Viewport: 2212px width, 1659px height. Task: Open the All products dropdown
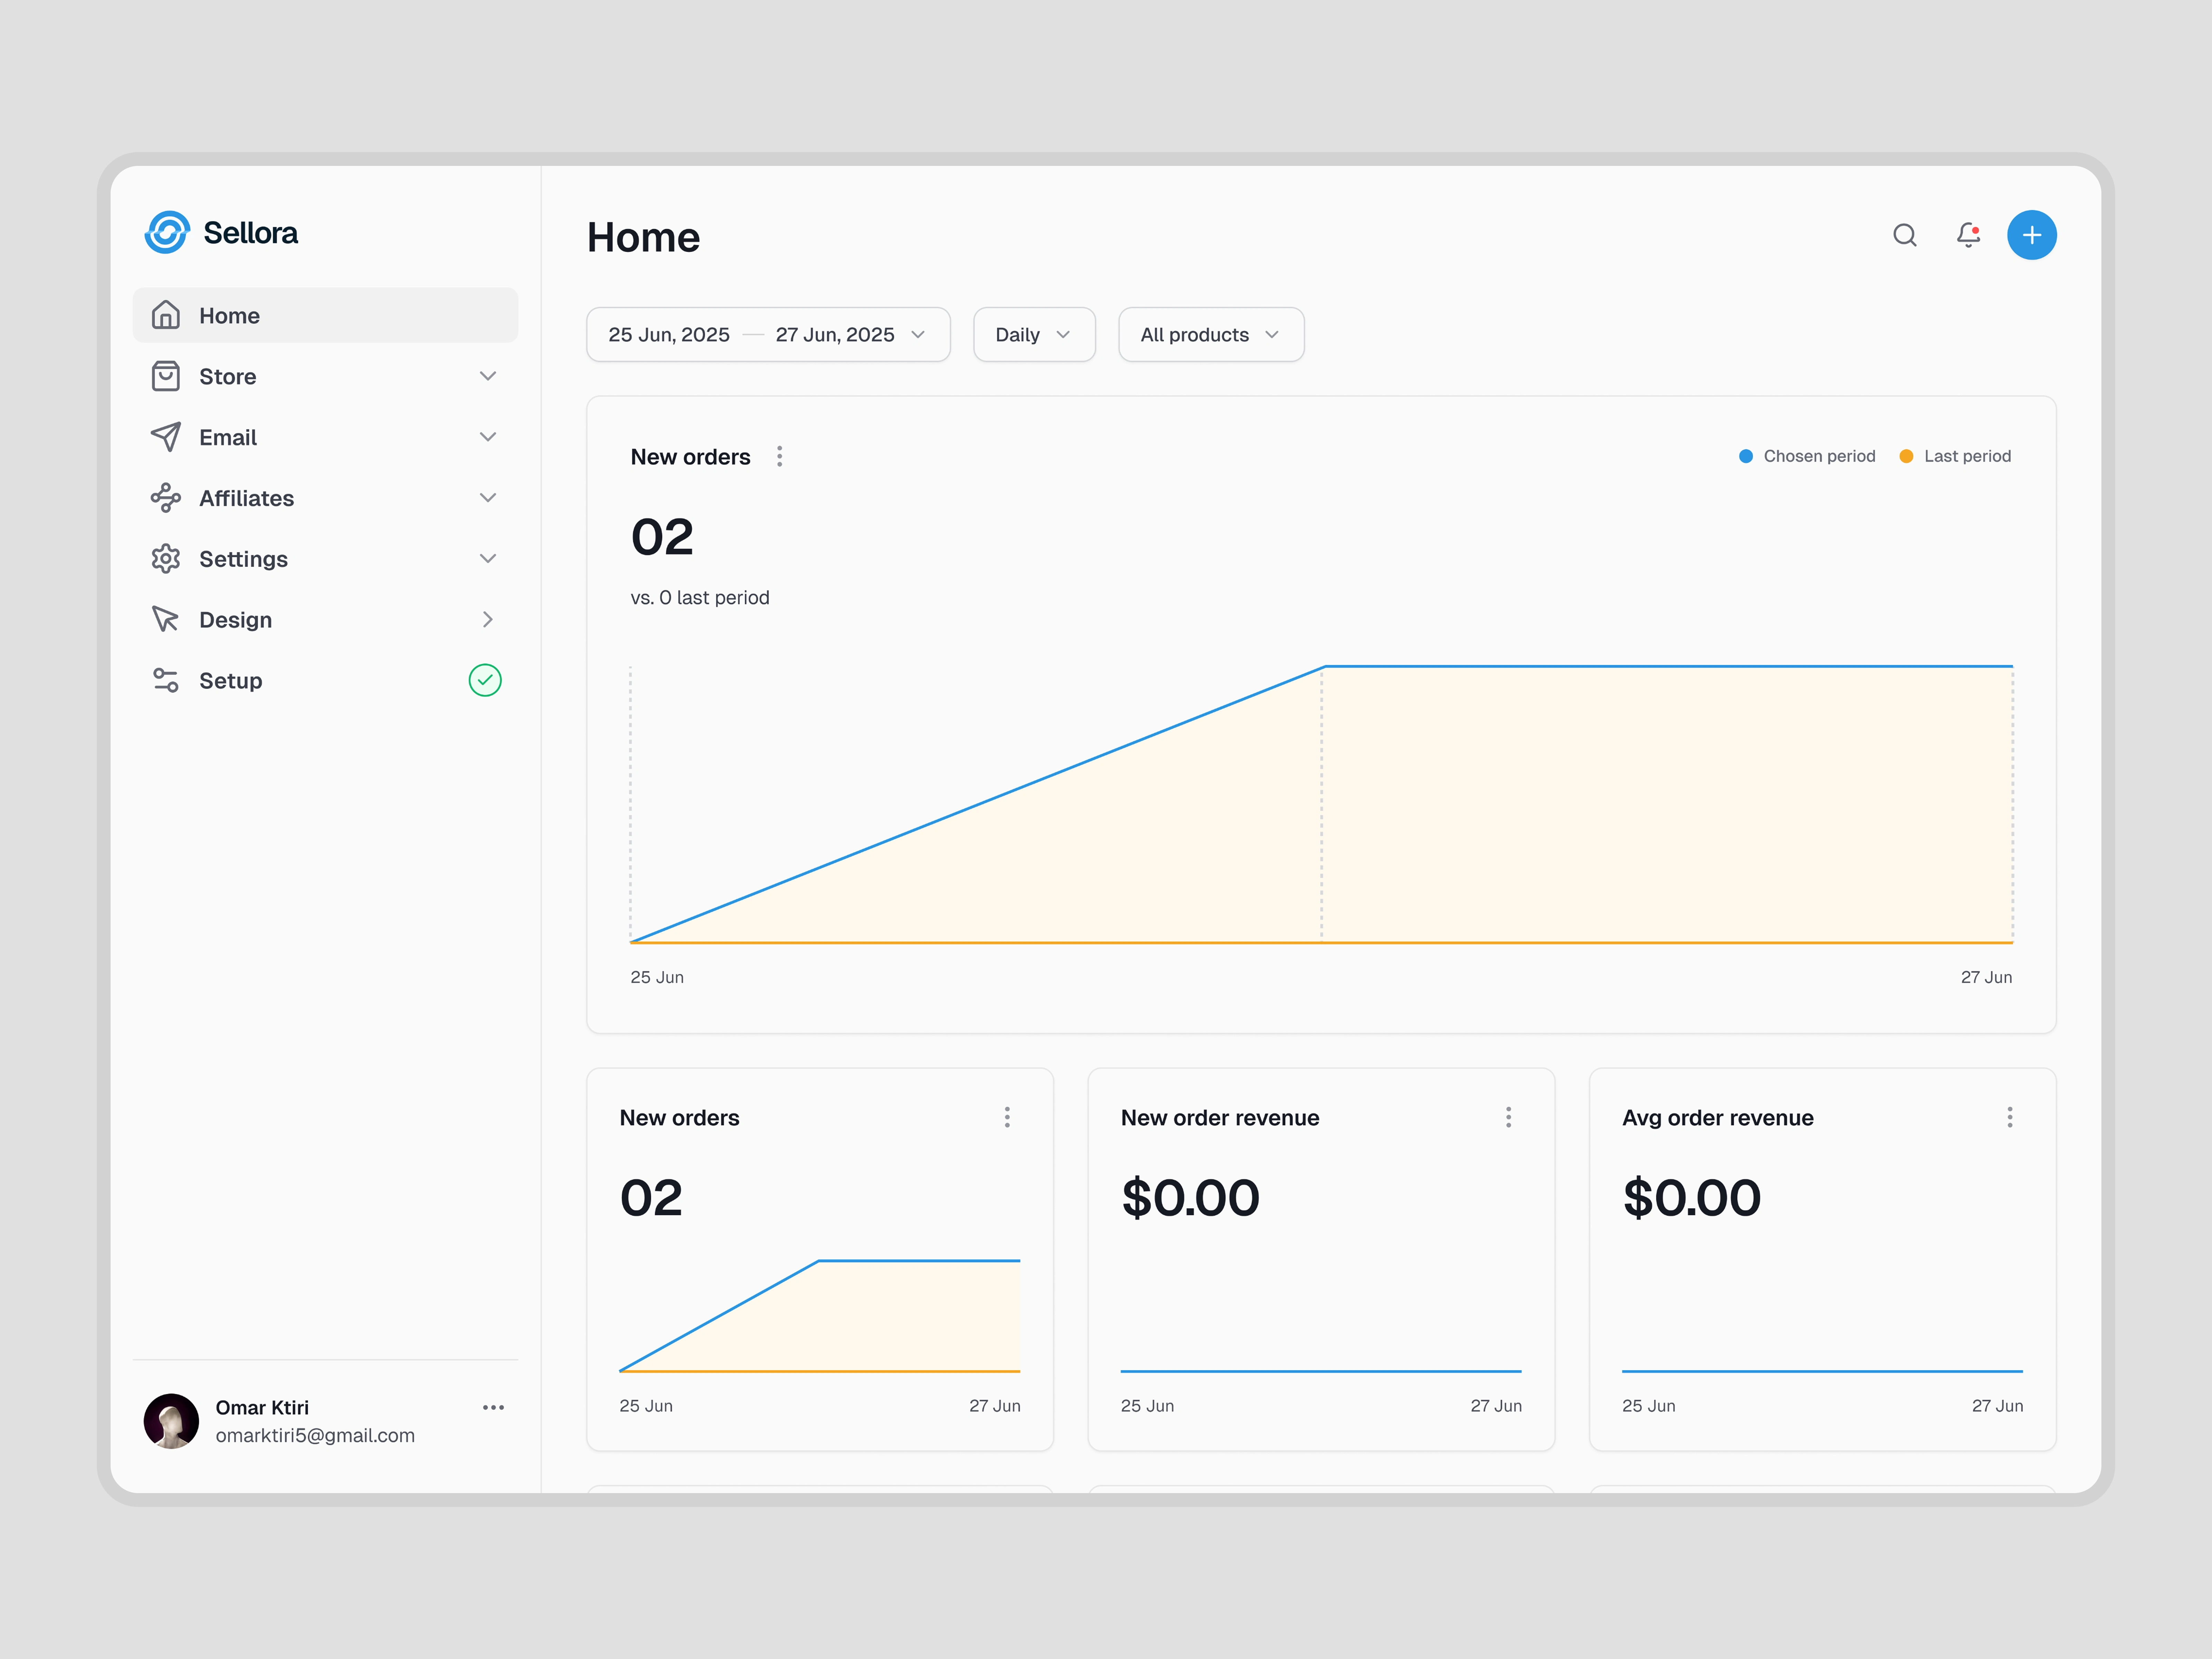[1210, 334]
